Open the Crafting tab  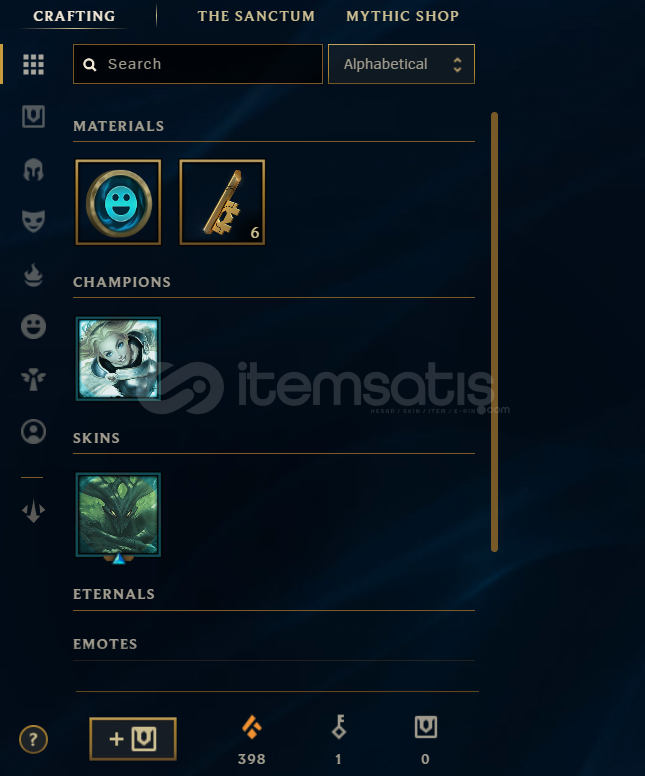click(x=74, y=16)
